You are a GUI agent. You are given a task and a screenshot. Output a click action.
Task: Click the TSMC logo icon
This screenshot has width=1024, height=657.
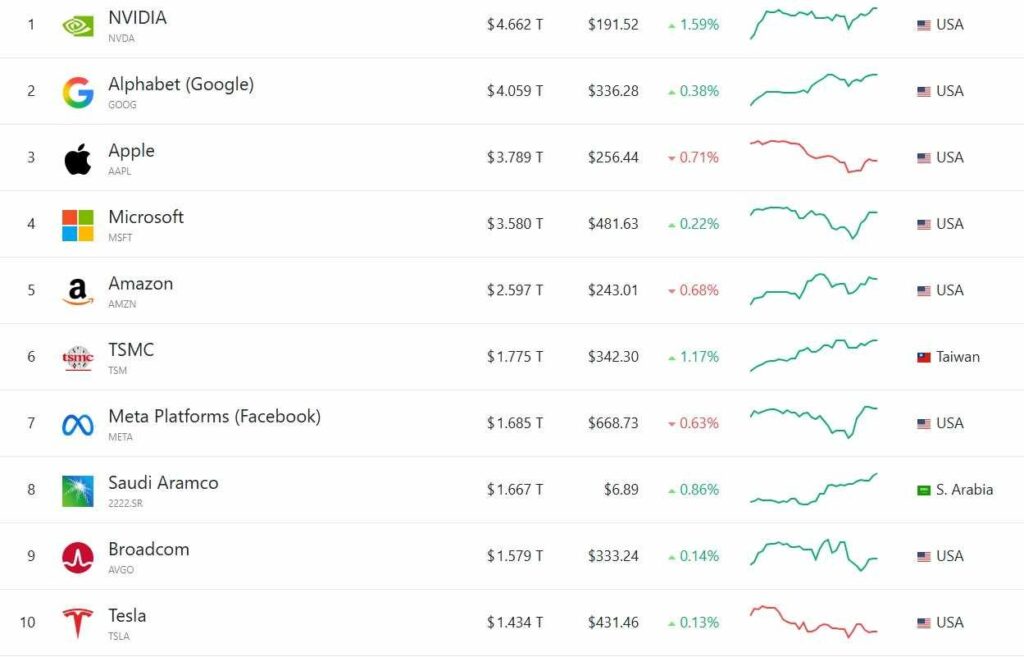78,357
